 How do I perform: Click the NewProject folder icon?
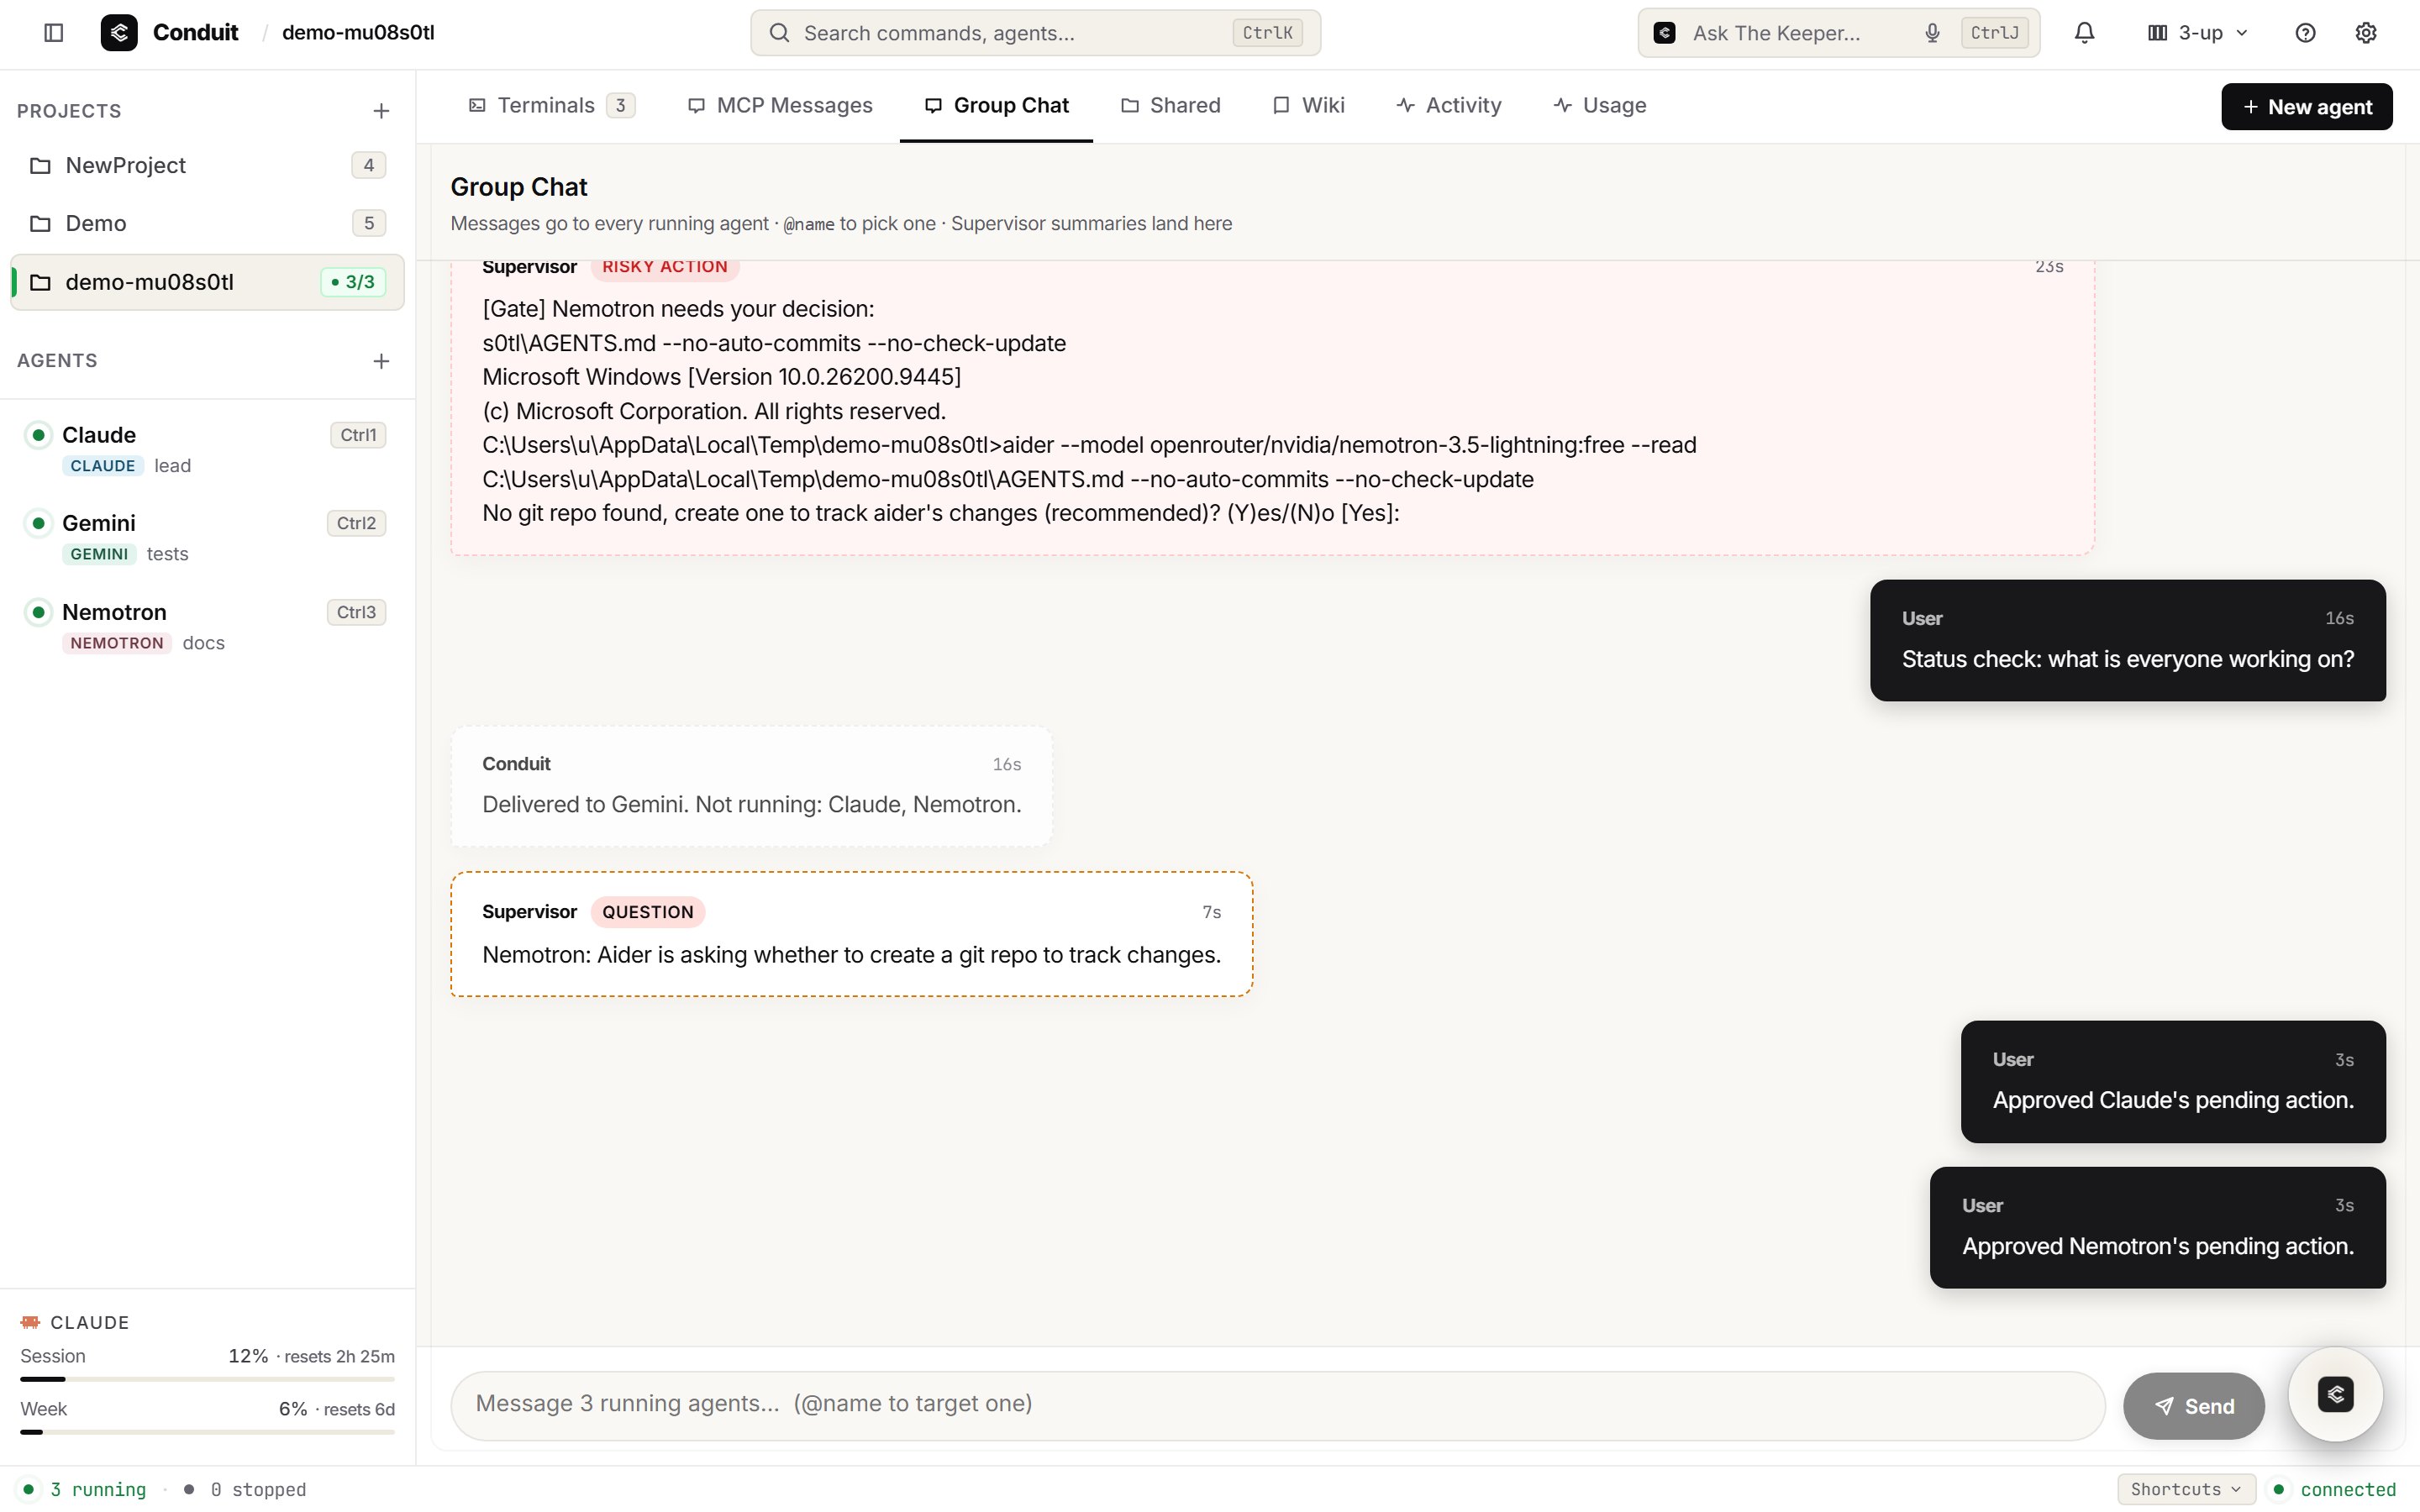point(40,166)
